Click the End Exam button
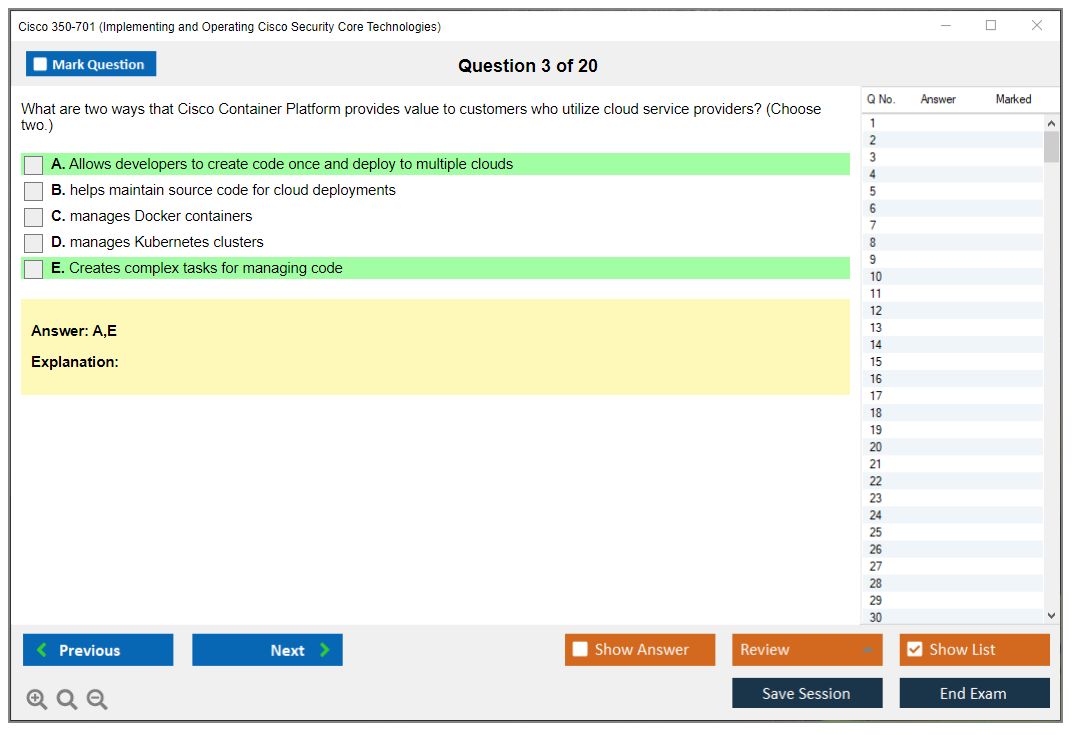1075x735 pixels. 974,693
